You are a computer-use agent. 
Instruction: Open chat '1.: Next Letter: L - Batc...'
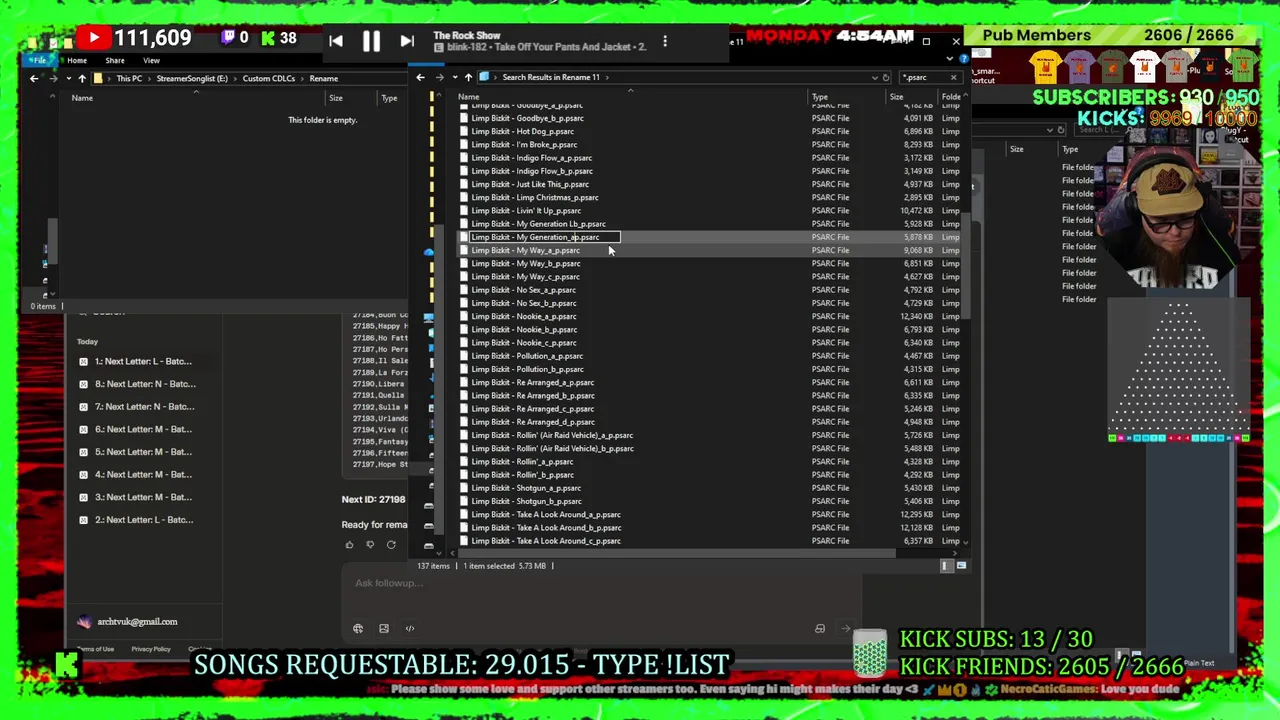pyautogui.click(x=143, y=361)
